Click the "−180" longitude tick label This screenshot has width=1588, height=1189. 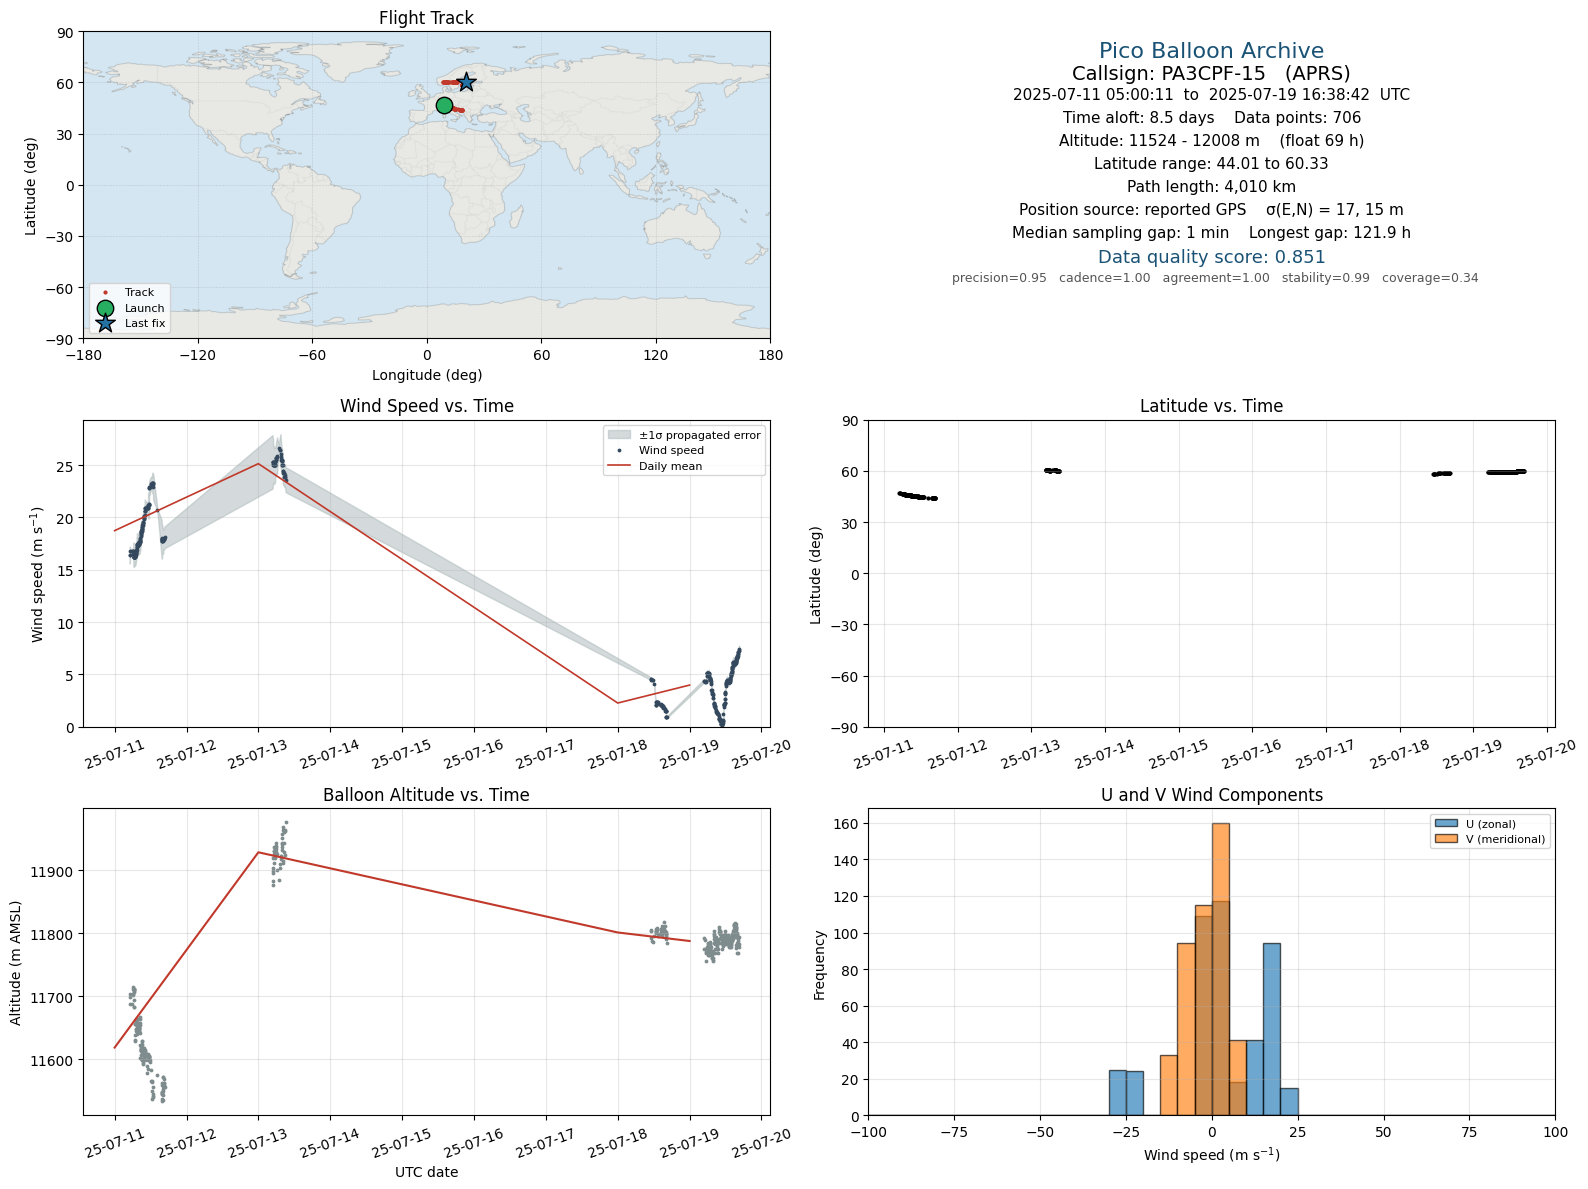(x=83, y=355)
